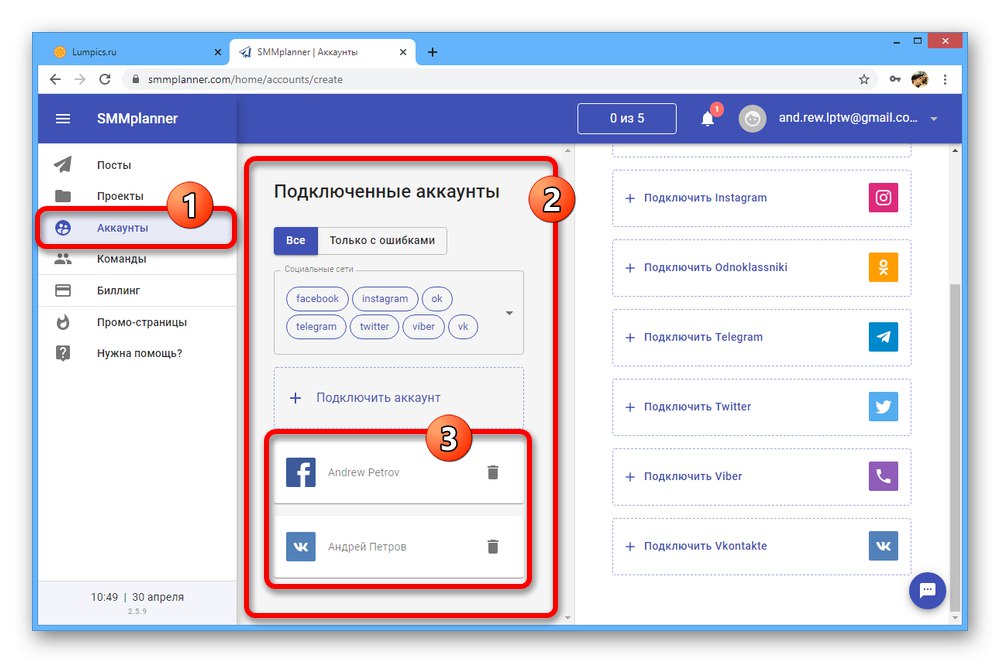Click the address bar URL

pos(245,79)
